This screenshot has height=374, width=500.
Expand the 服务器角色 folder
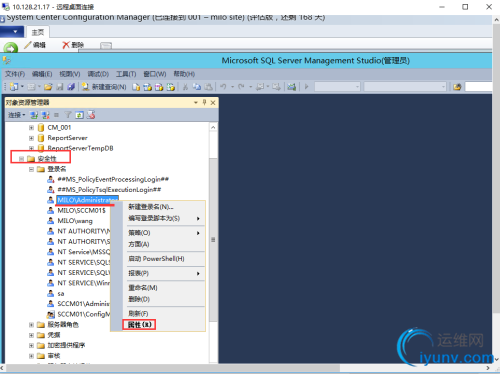(31, 325)
